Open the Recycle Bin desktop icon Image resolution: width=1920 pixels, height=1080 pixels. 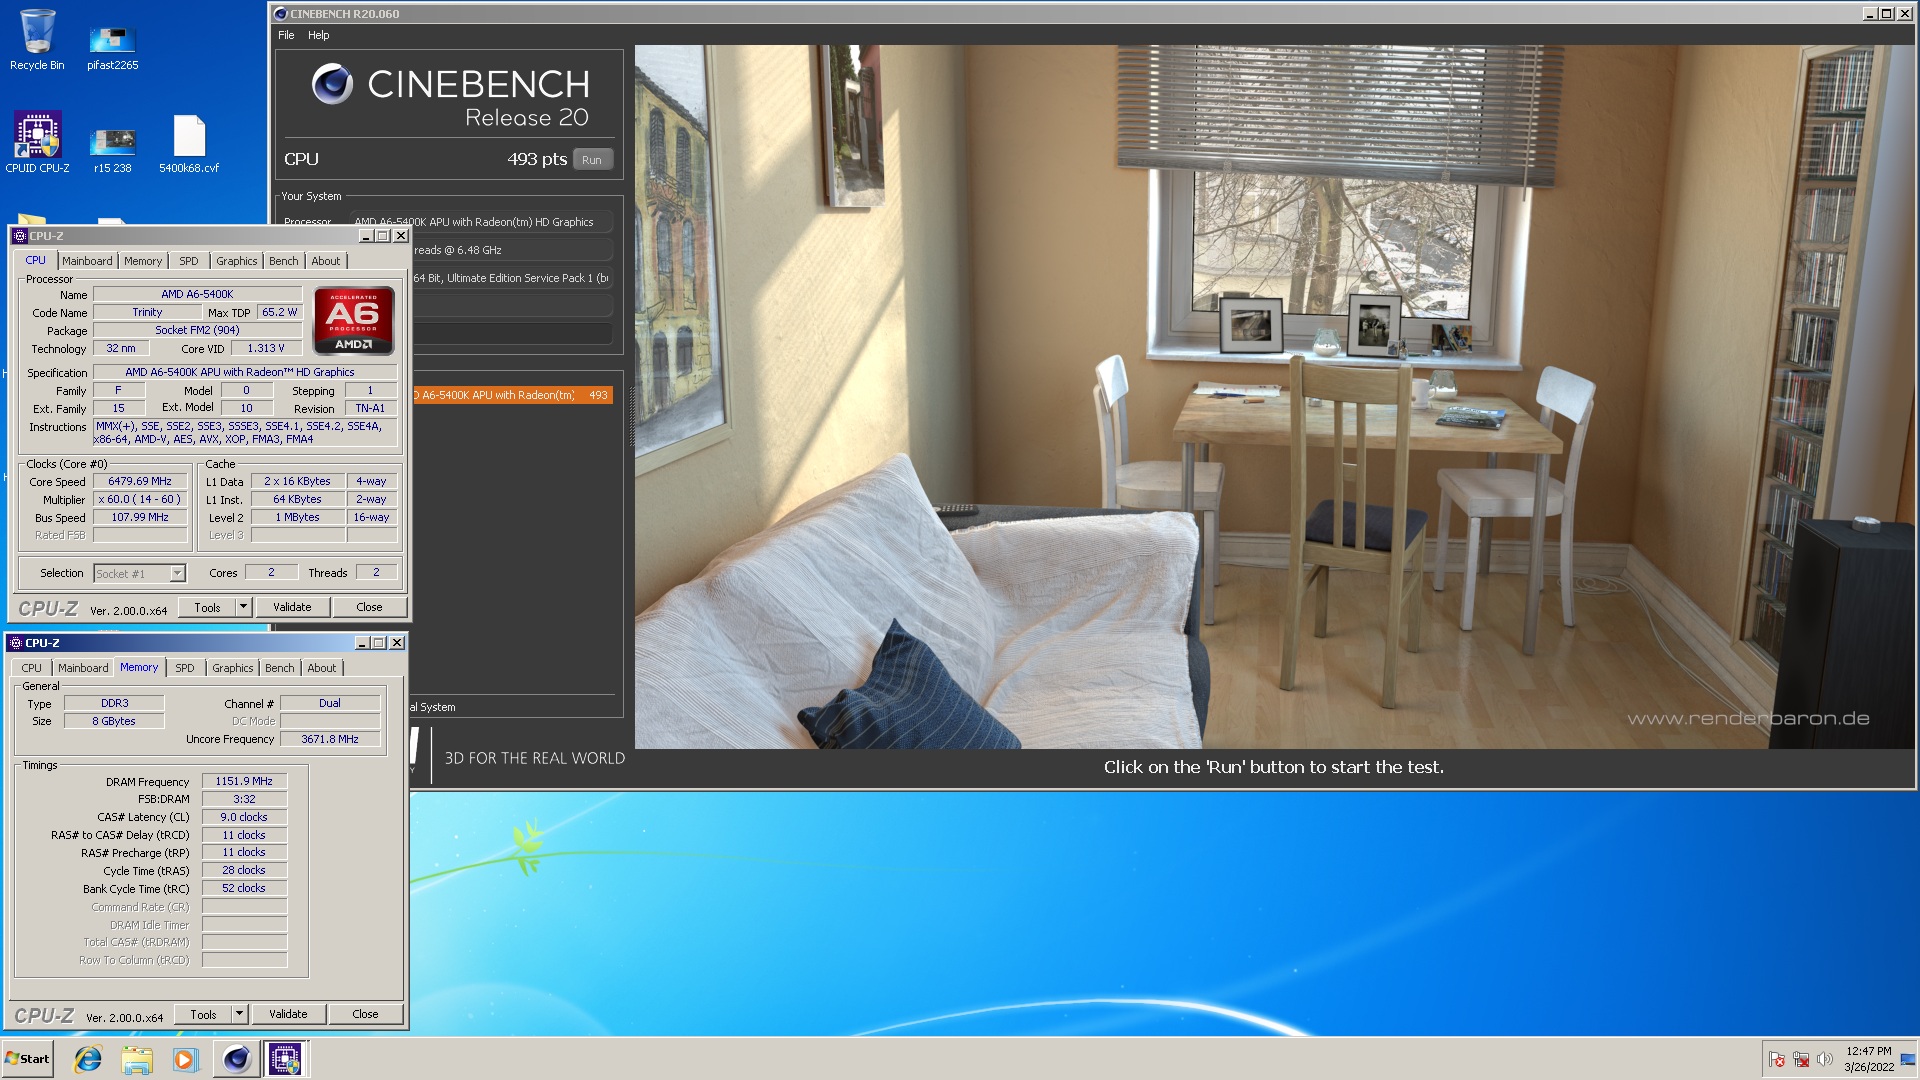click(x=37, y=40)
